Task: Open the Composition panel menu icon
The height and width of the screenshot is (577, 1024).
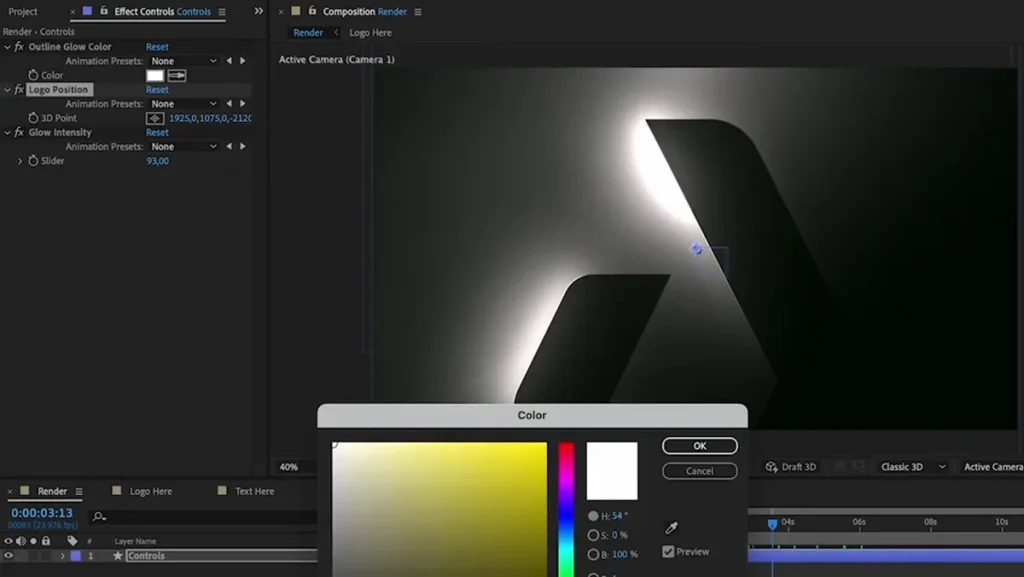Action: pos(418,12)
